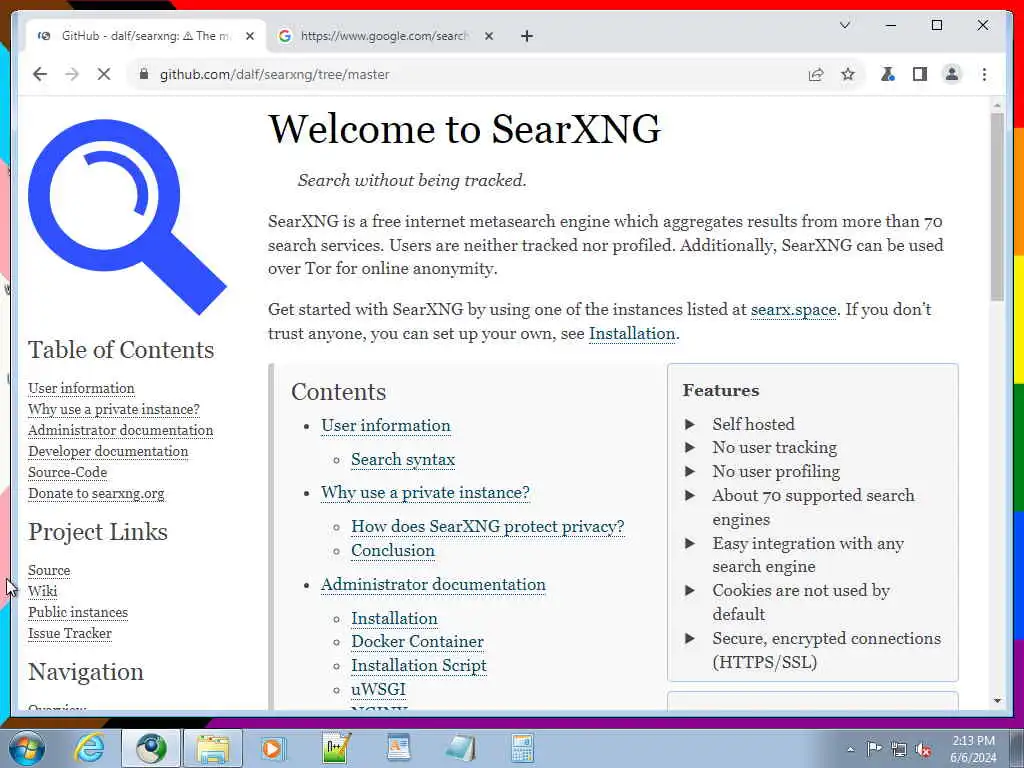
Task: Bookmark this page with the star icon
Action: 848,74
